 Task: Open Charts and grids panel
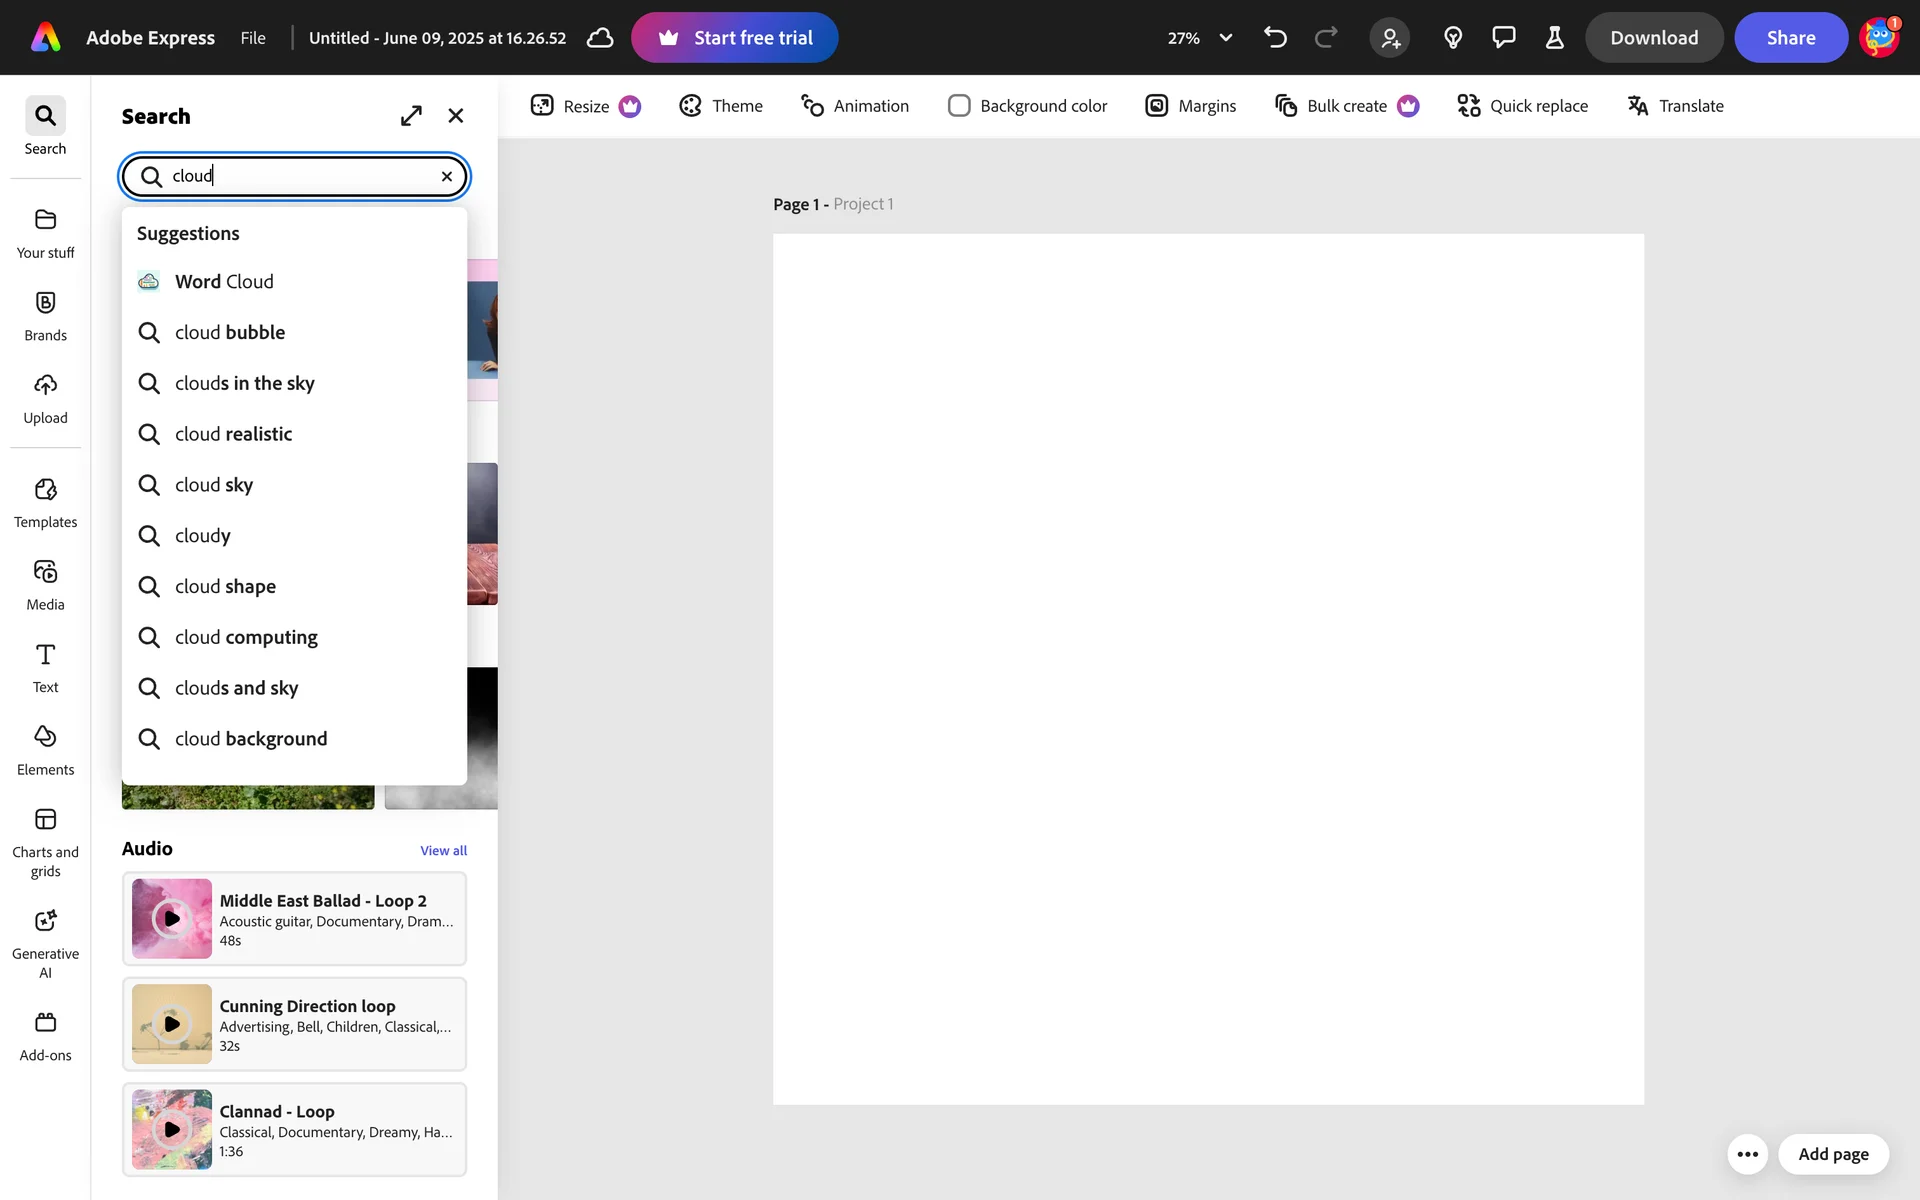[x=45, y=842]
